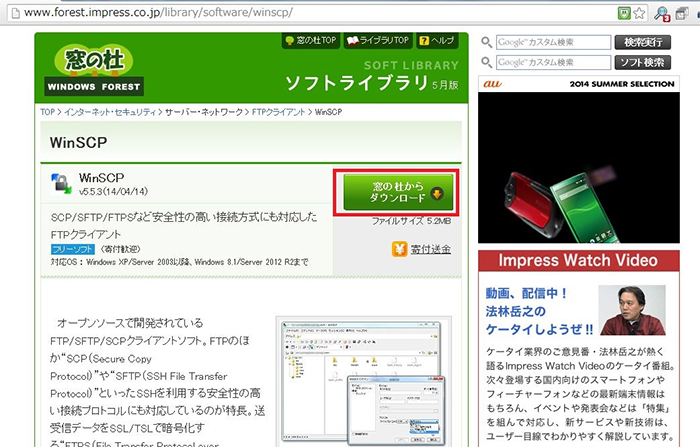Follow the インターネット・セキュリティ breadcrumb link

(x=109, y=112)
